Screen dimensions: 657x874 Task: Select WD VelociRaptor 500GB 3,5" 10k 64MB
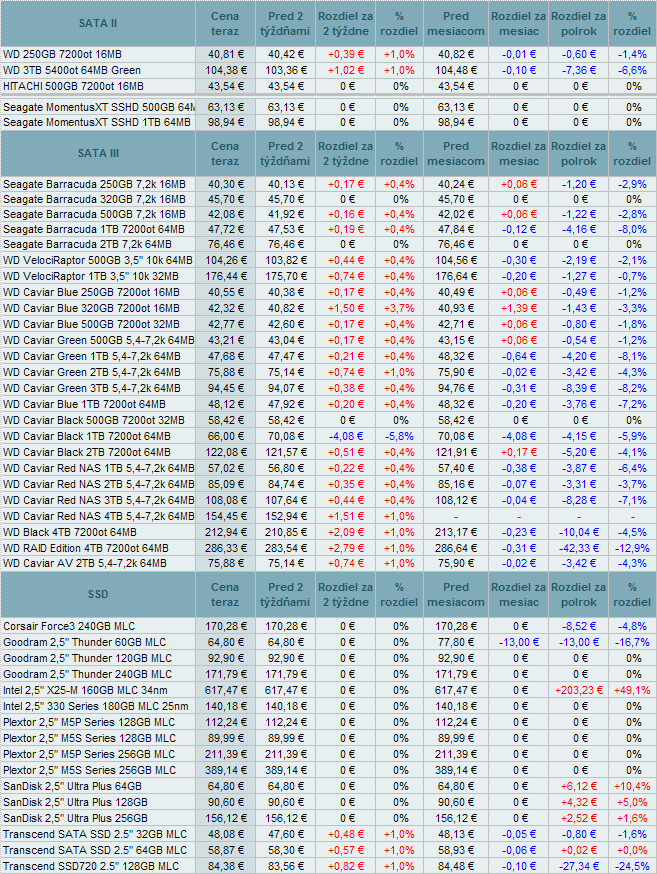(x=98, y=260)
